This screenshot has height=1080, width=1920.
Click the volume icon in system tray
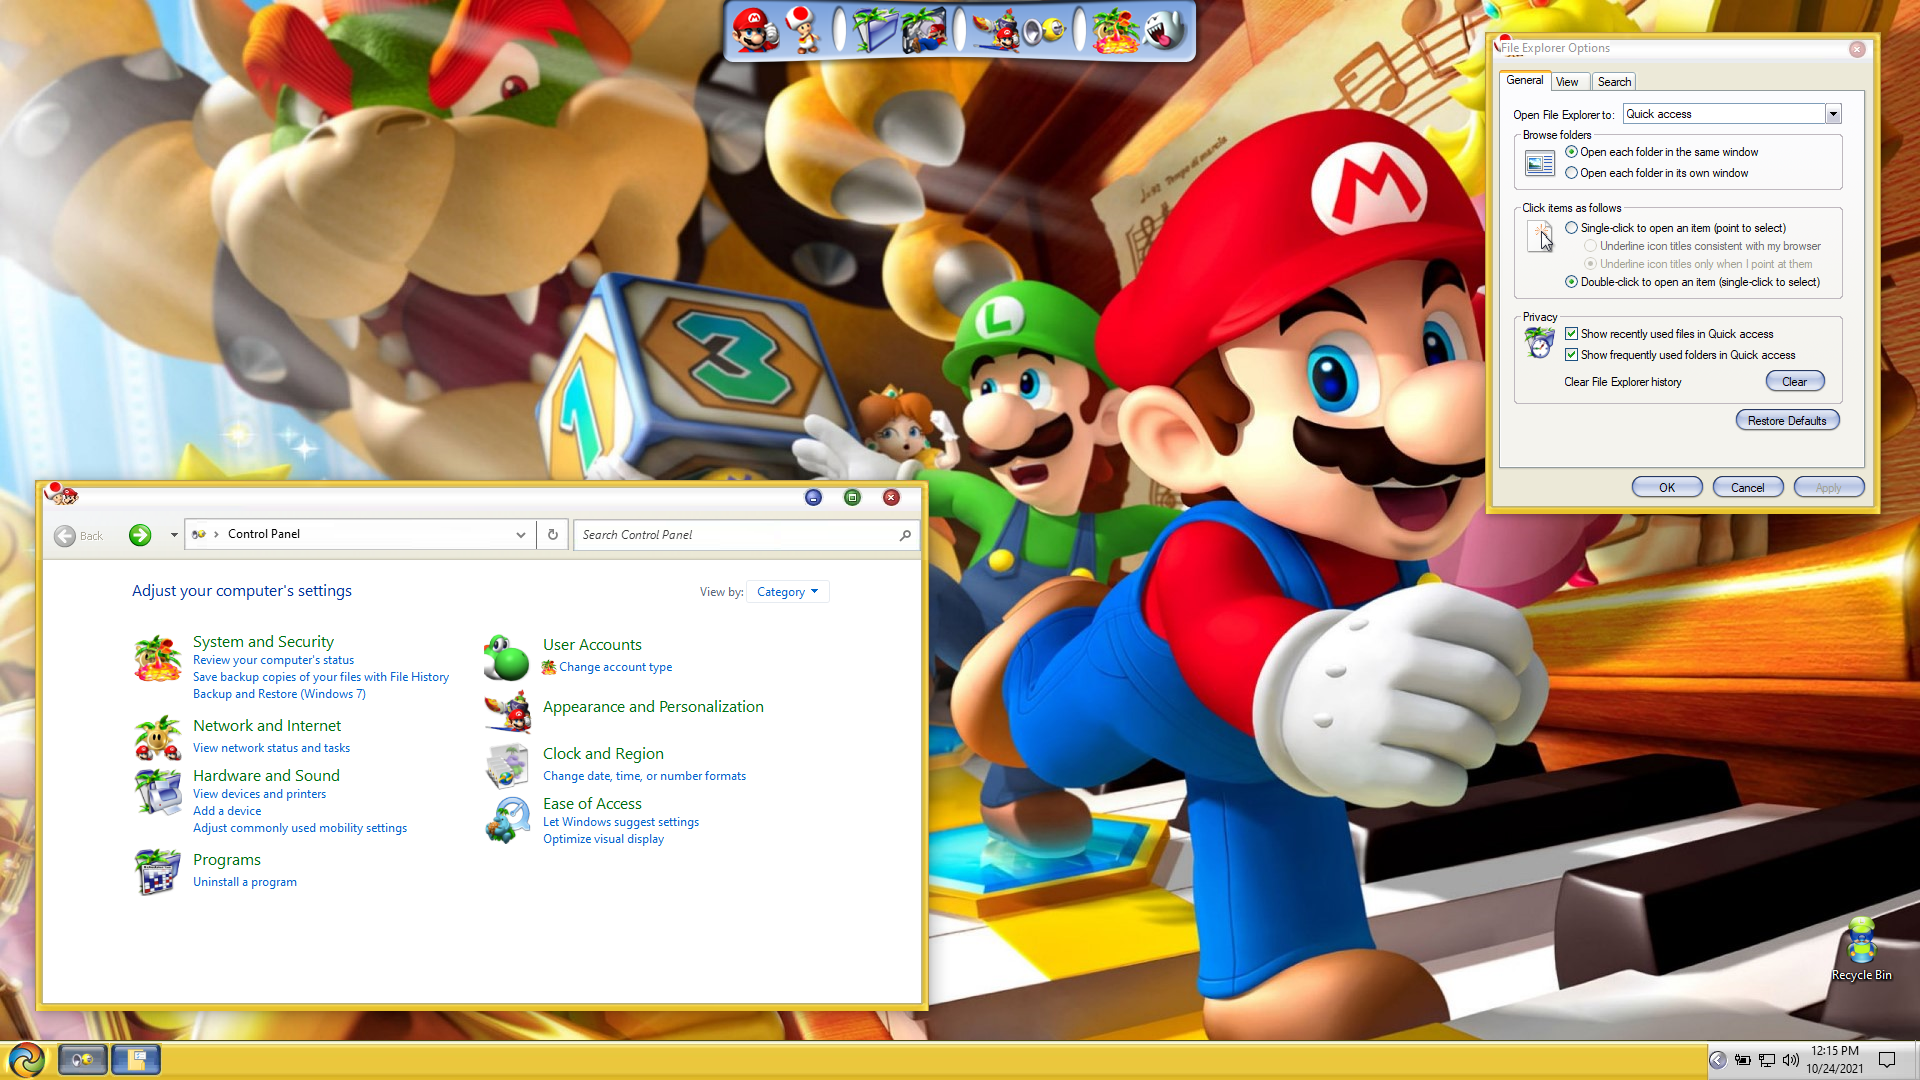pos(1790,1060)
